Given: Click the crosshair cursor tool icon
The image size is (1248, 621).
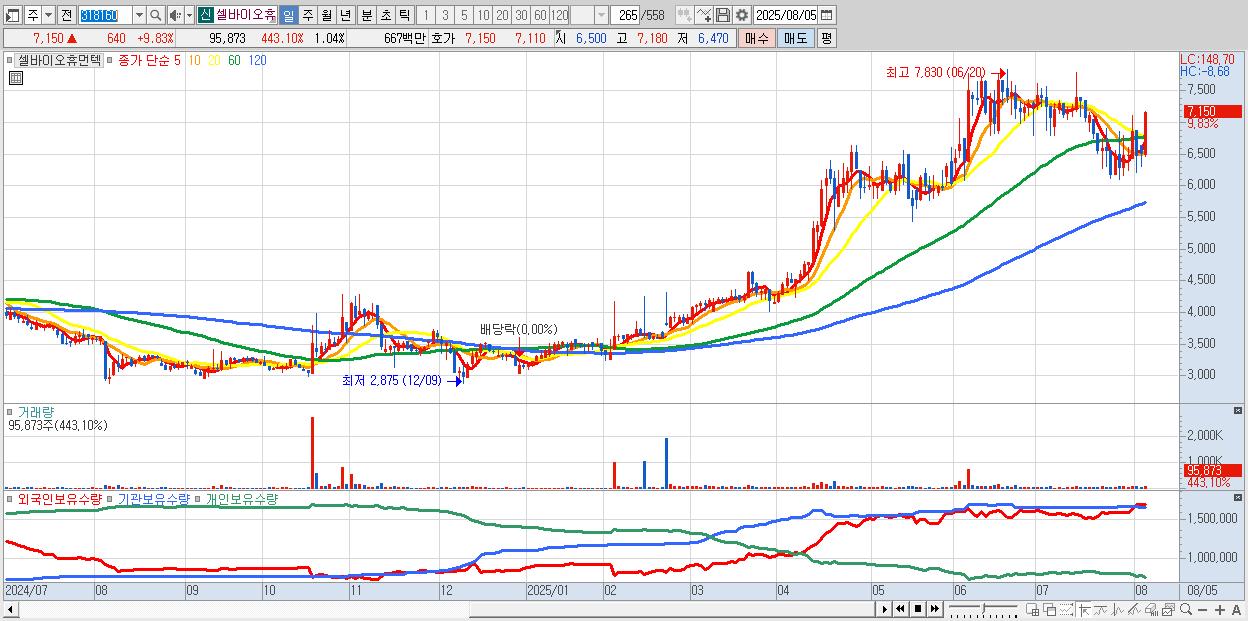Looking at the screenshot, I should 1084,610.
